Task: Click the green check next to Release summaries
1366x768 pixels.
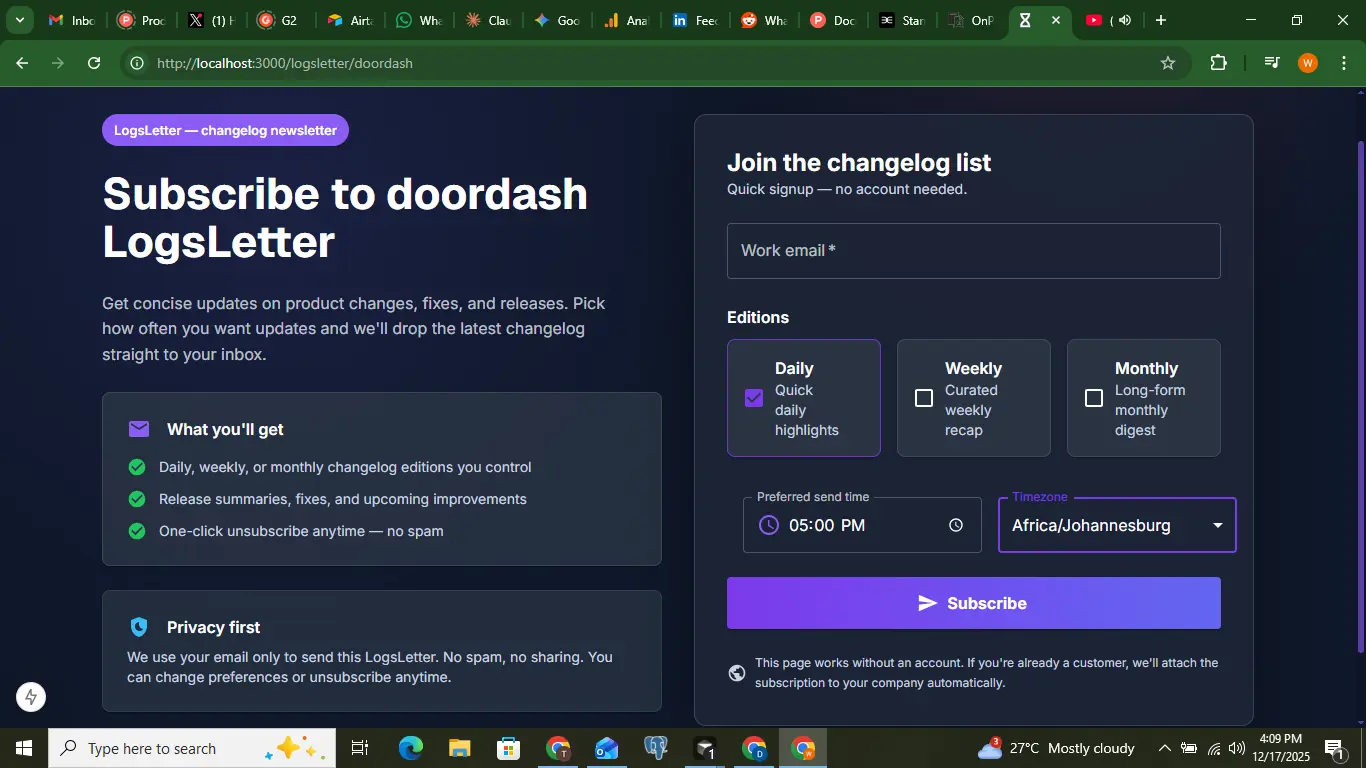Action: [x=137, y=499]
